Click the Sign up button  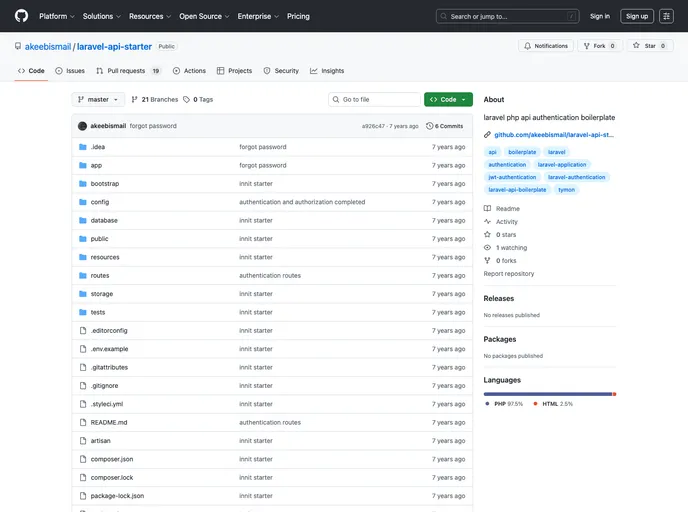point(637,16)
